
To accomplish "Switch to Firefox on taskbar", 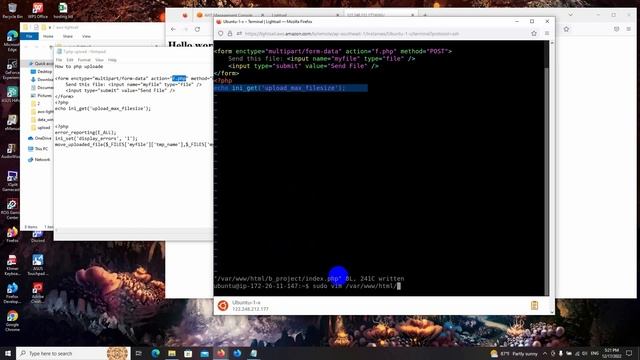I will tap(221, 353).
